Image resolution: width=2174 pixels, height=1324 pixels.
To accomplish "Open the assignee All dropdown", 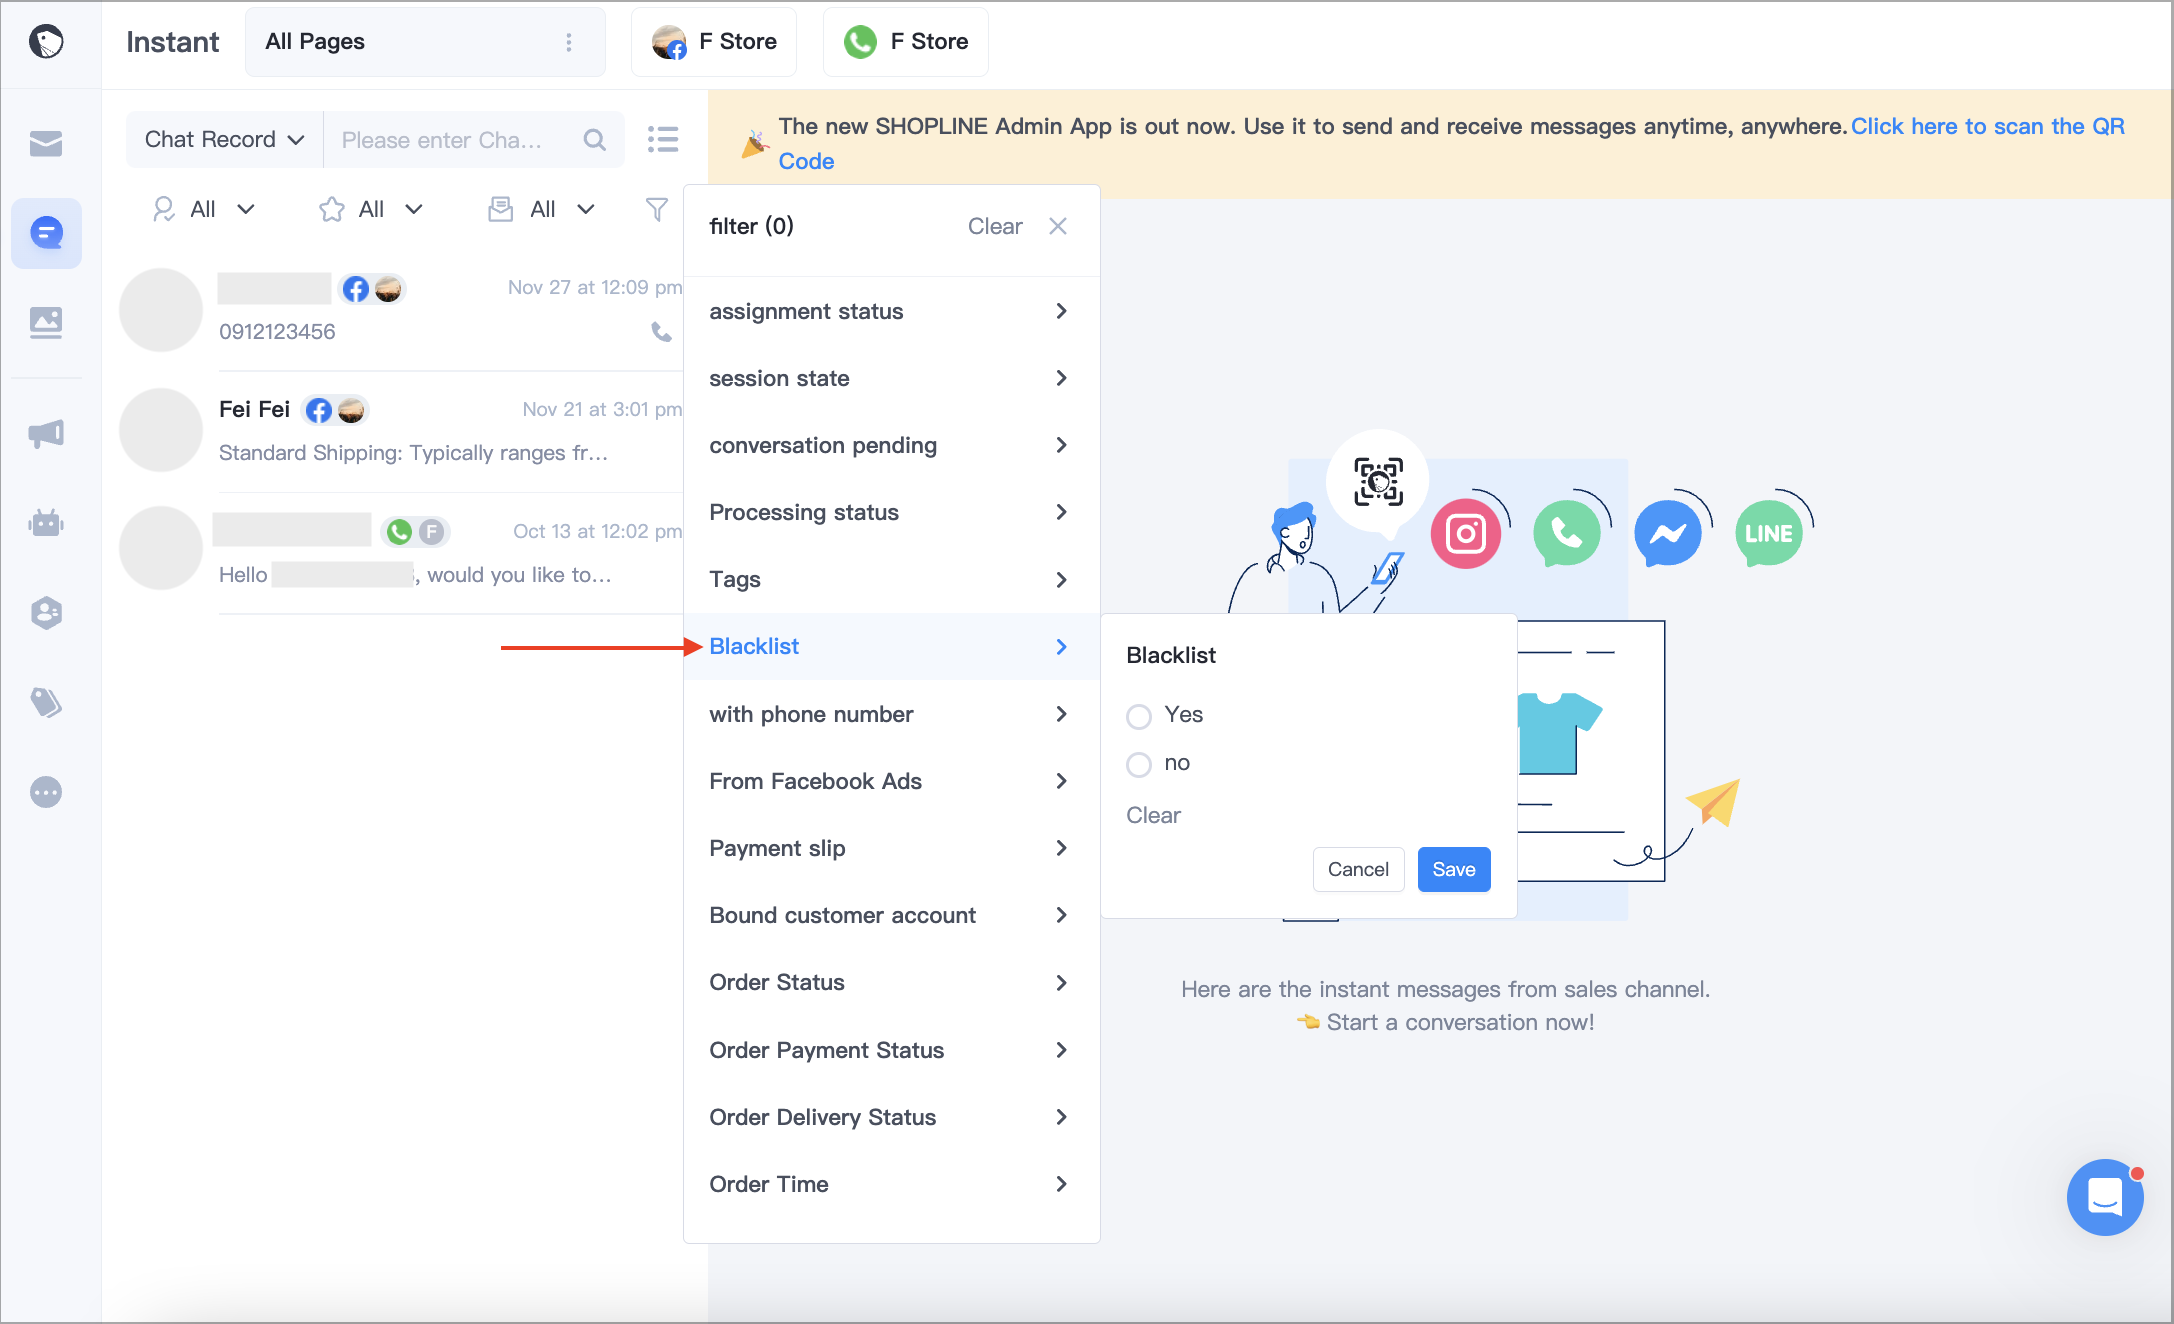I will pos(203,209).
